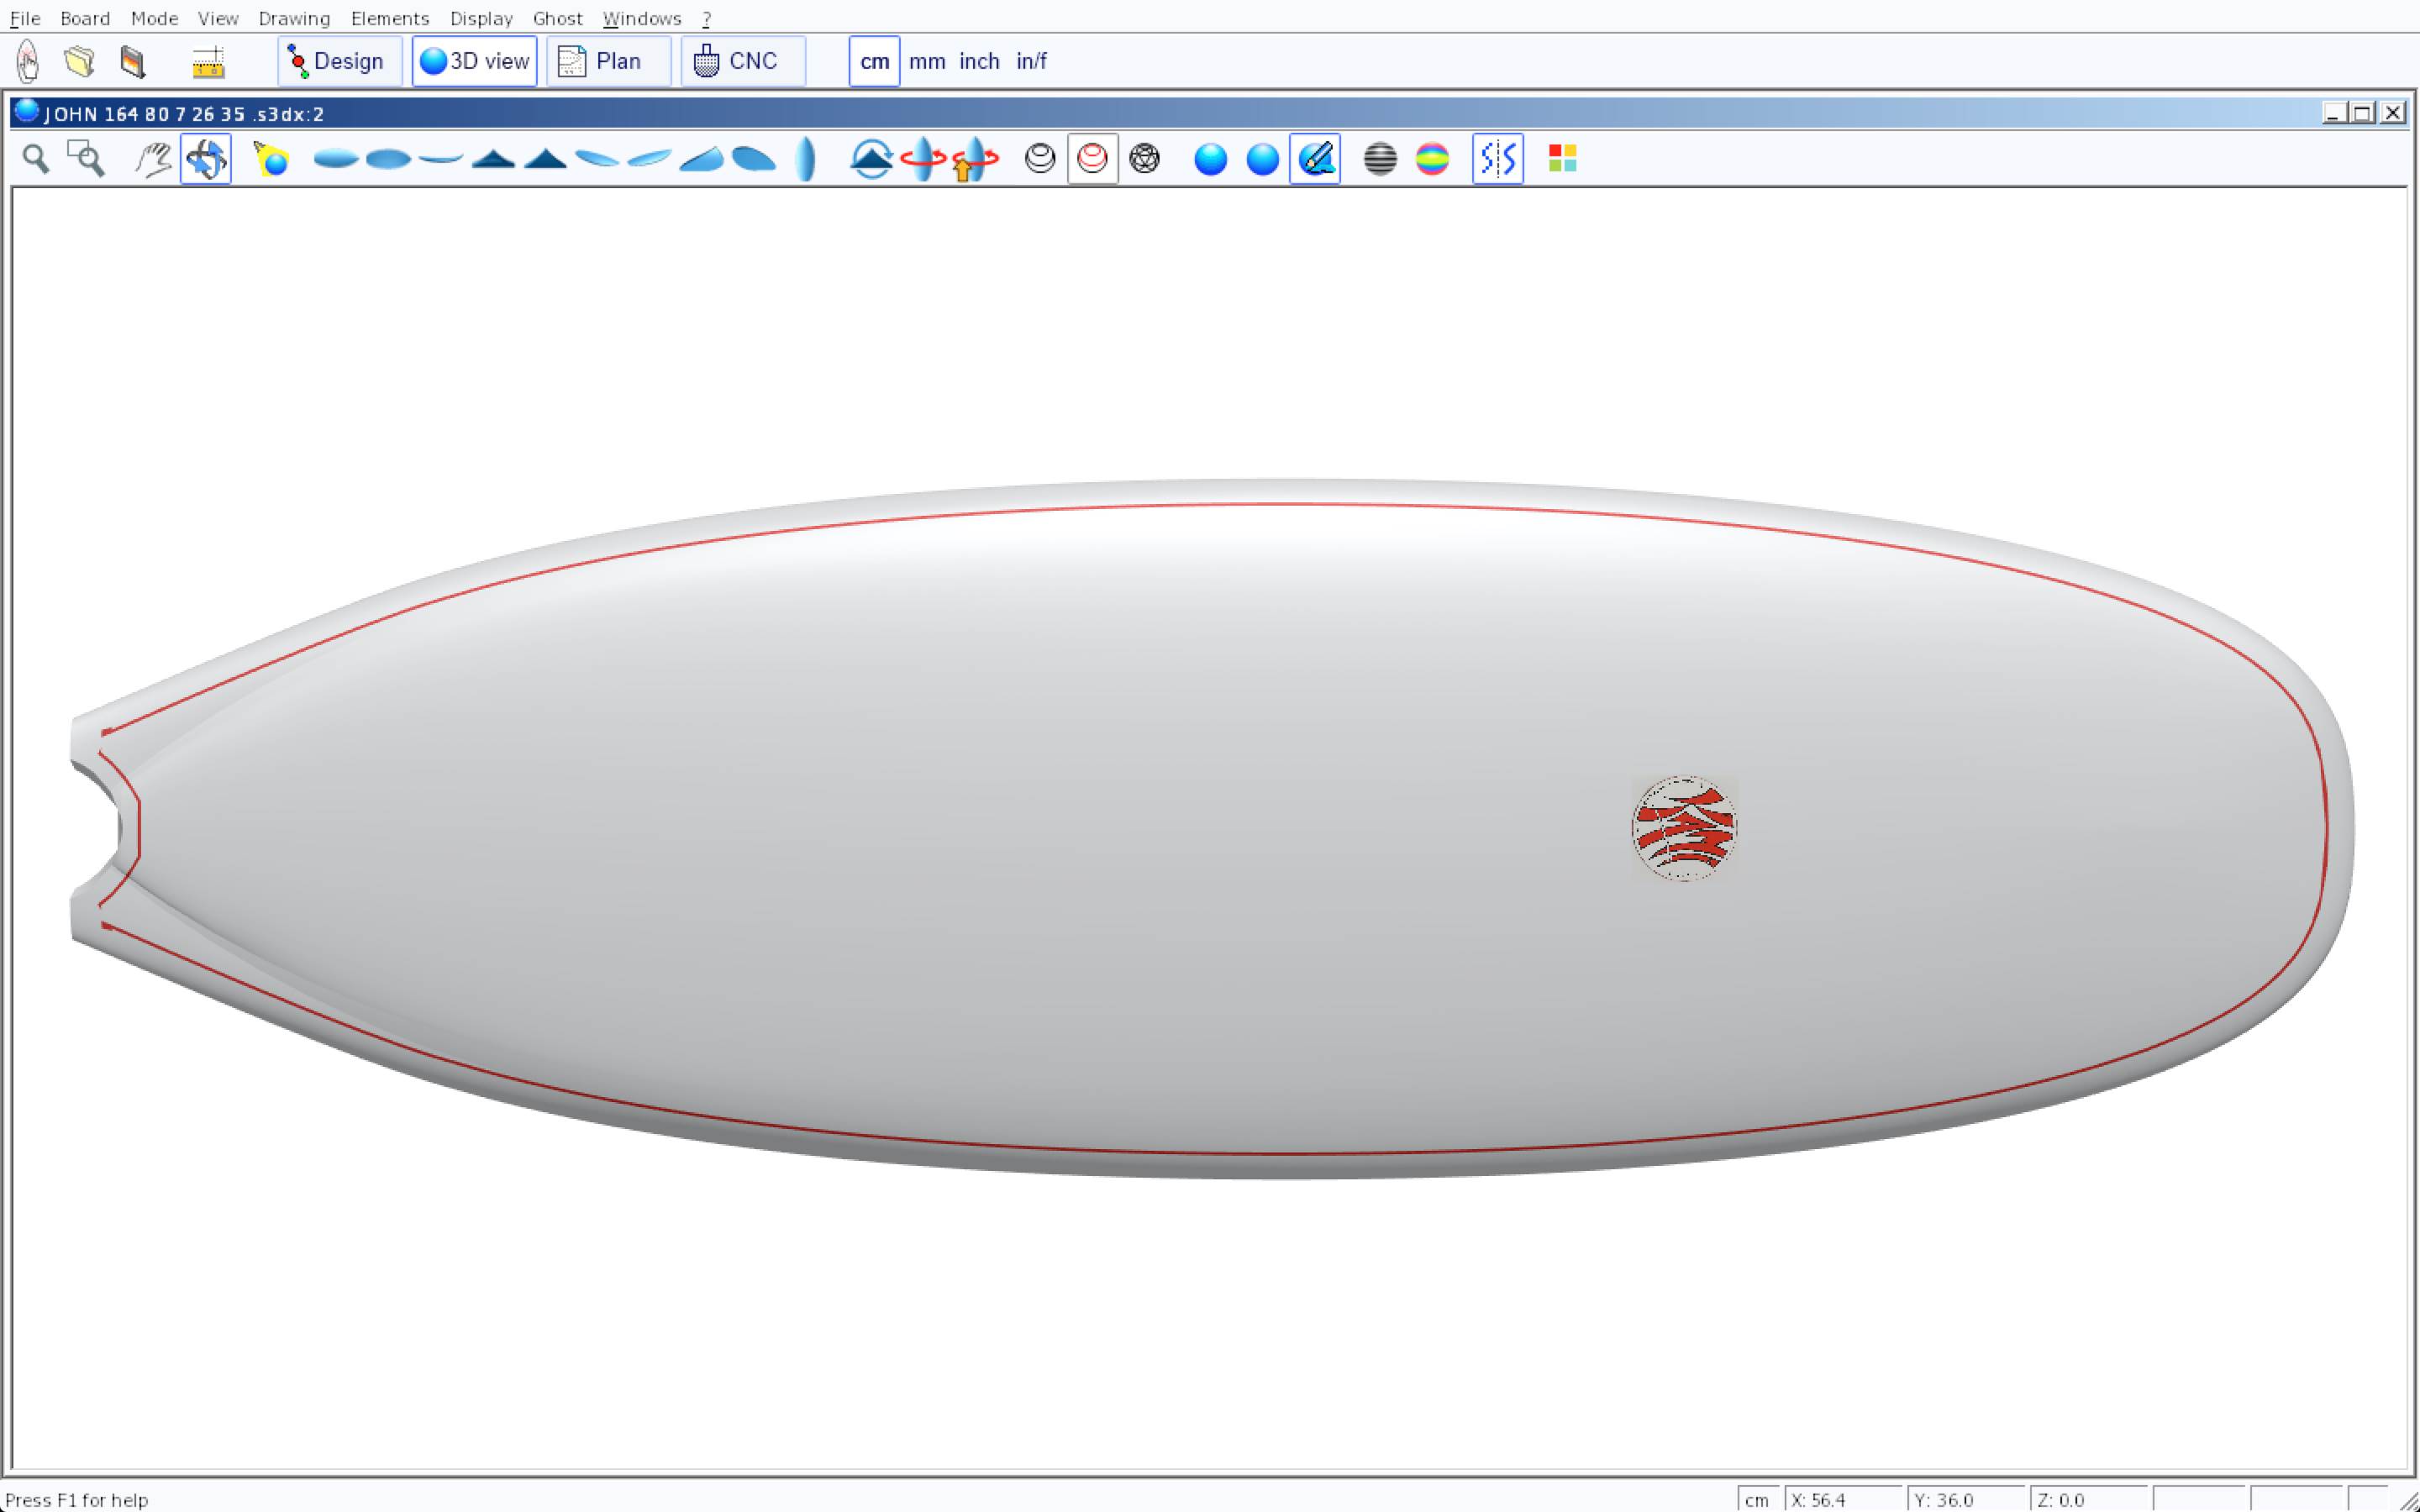2420x1512 pixels.
Task: Activate the hand pan tool
Action: pyautogui.click(x=153, y=159)
